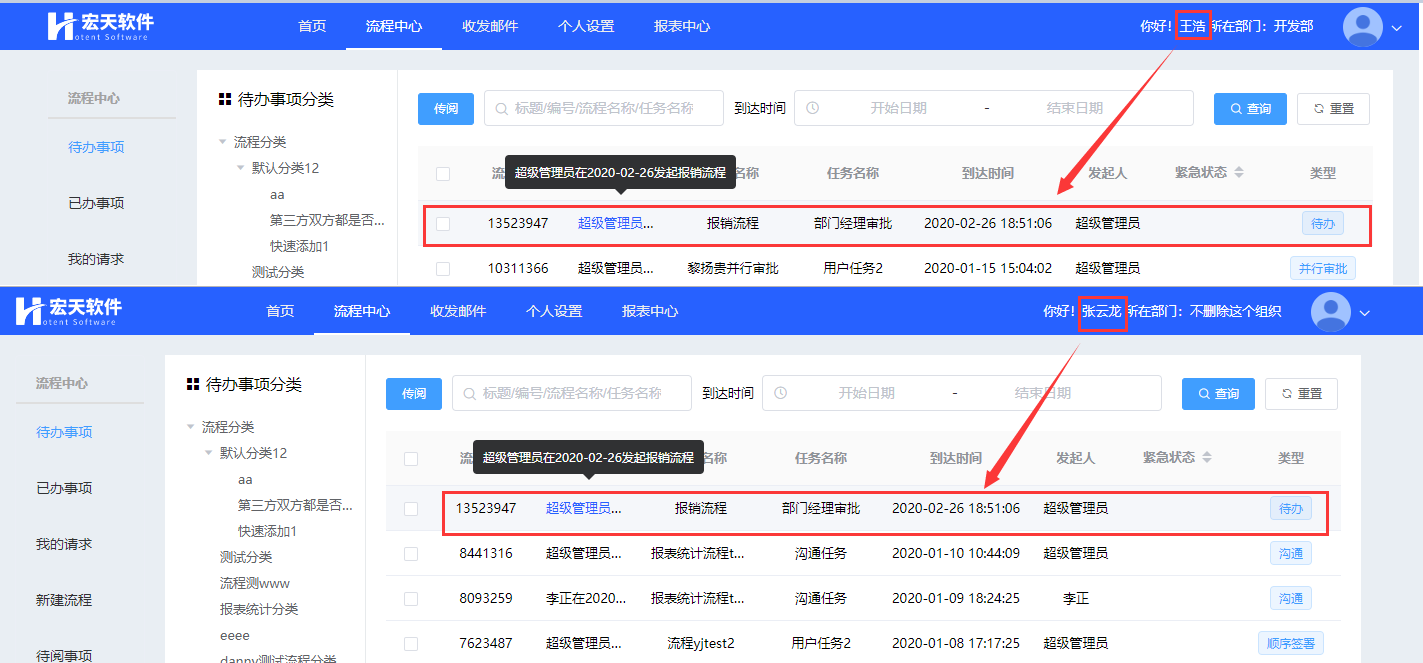Screen dimensions: 1423x663
Task: Collapse the 流程分类 tree node in 张云龙's view
Action: 190,427
